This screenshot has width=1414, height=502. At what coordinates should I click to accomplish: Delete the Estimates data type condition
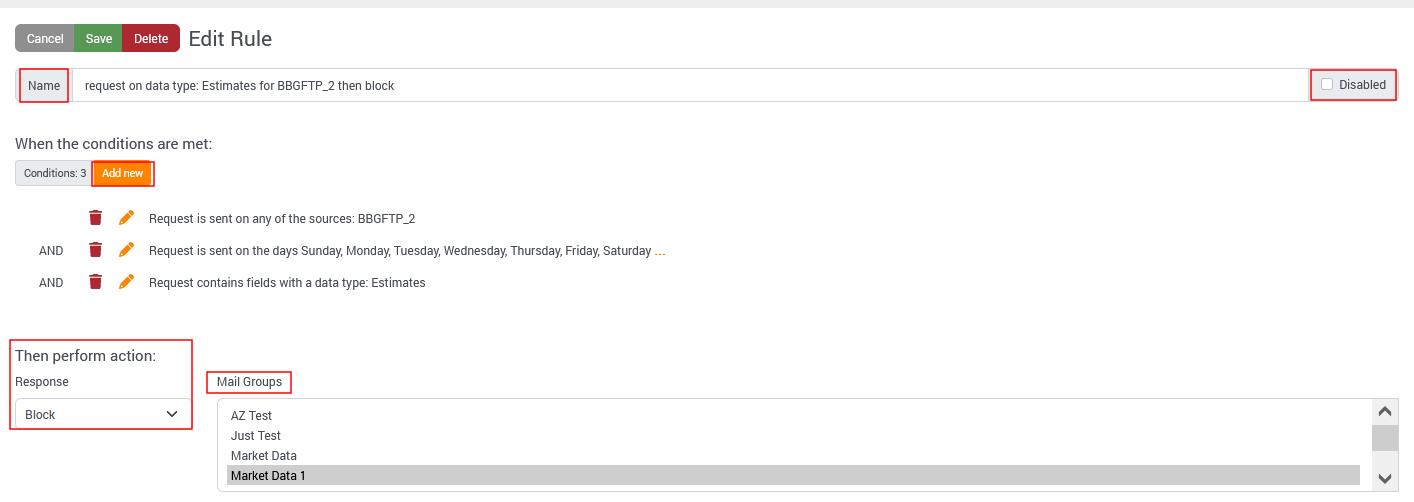[x=95, y=282]
